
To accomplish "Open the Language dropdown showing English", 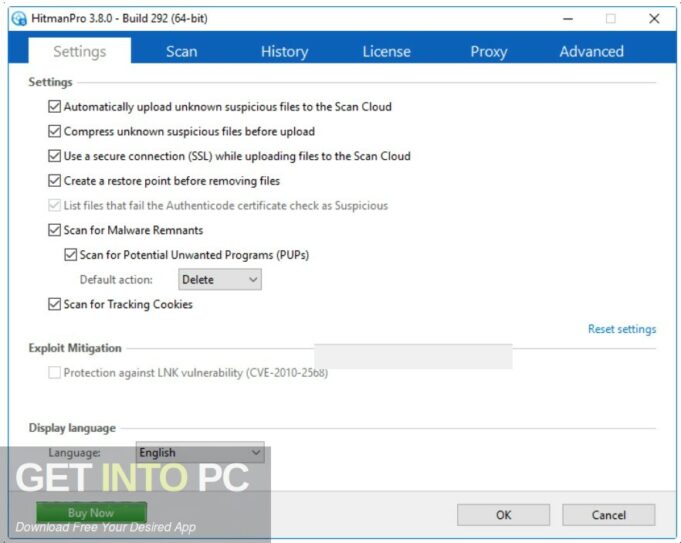I will (x=200, y=453).
